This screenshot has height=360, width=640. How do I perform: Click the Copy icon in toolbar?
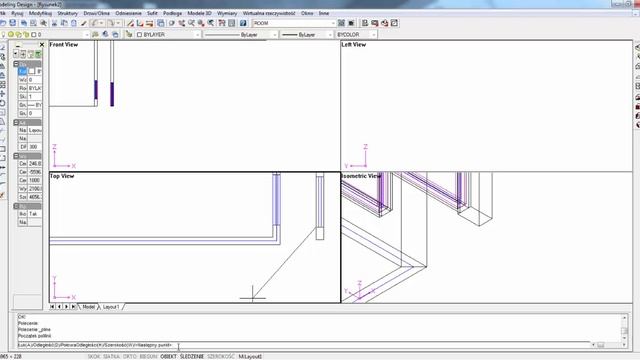tap(64, 23)
